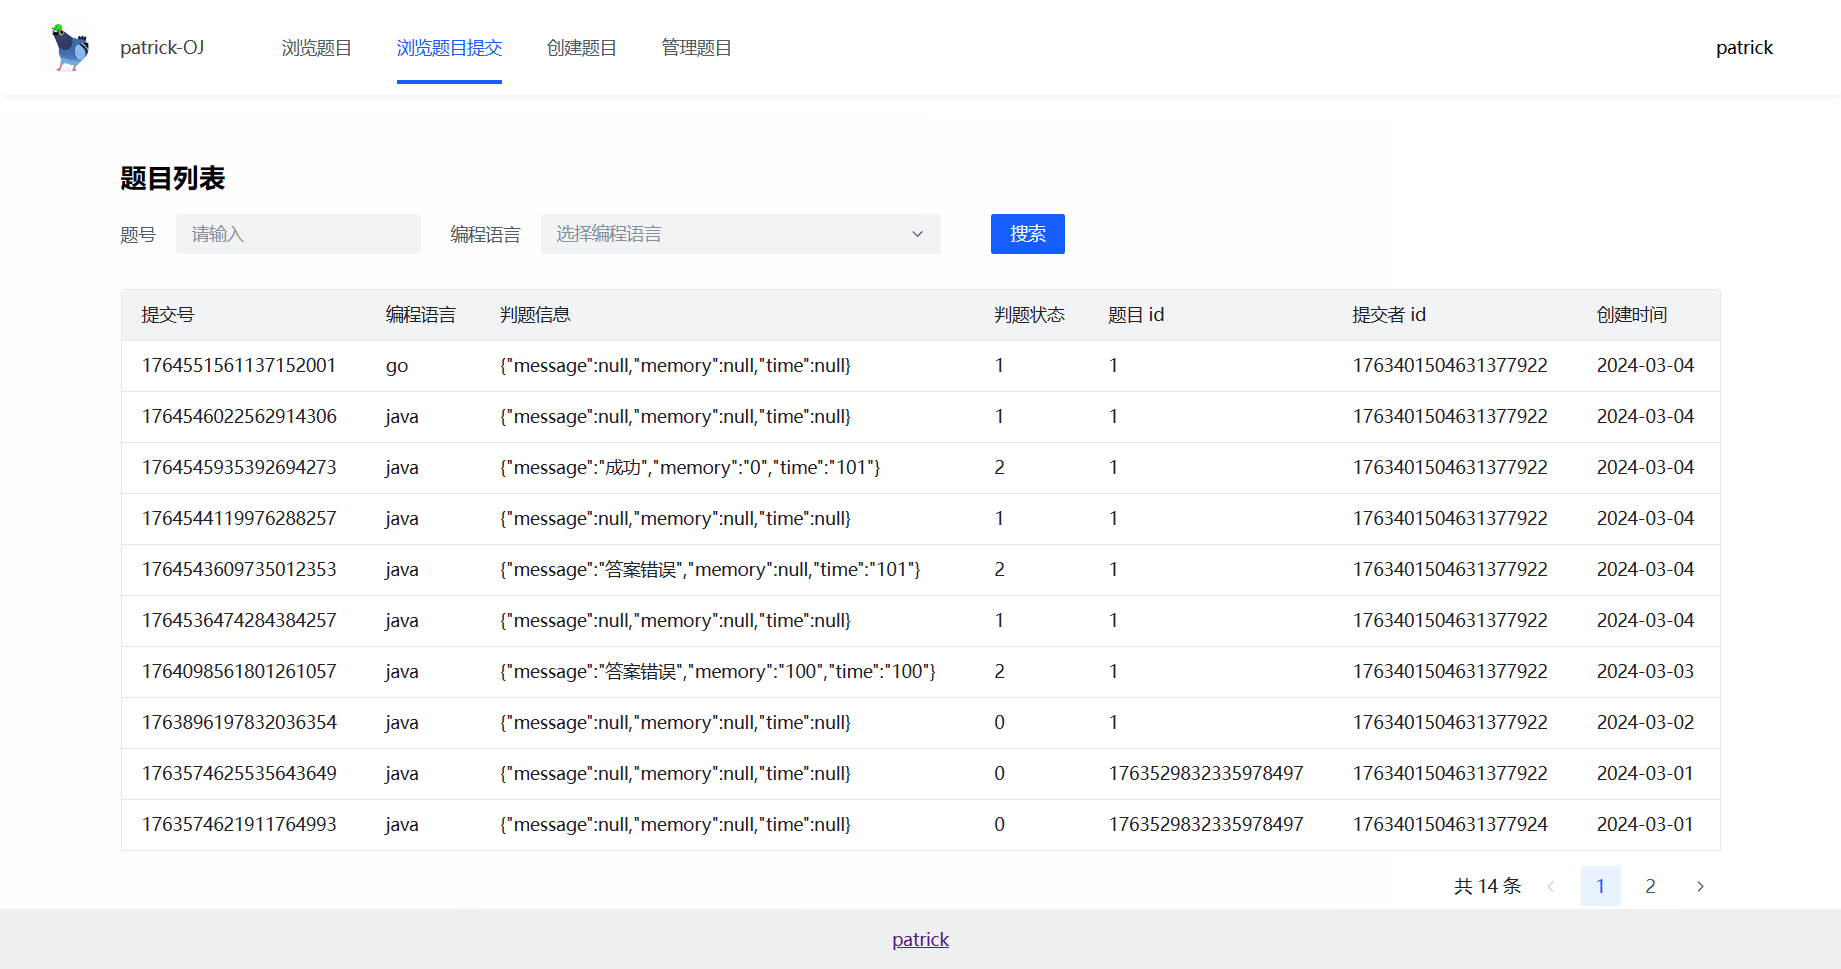Screen dimensions: 1841x969
Task: Click java cell in row 1764546022562914306
Action: (x=402, y=417)
